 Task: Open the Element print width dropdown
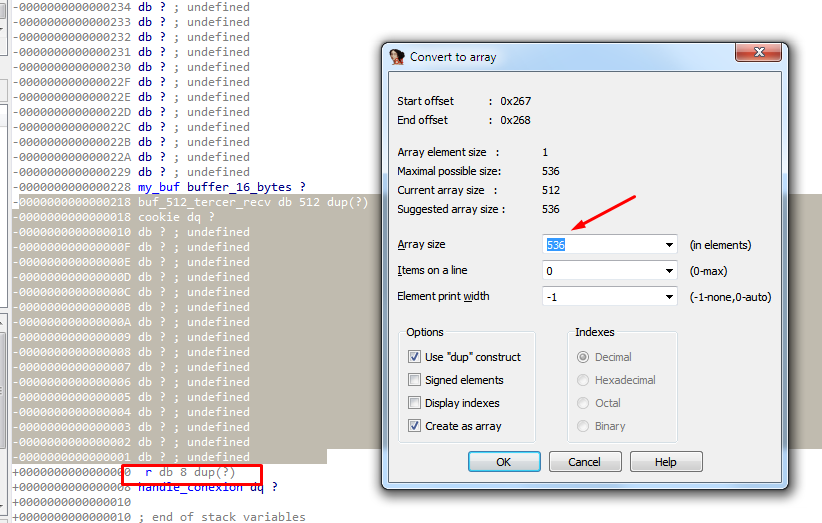point(668,297)
